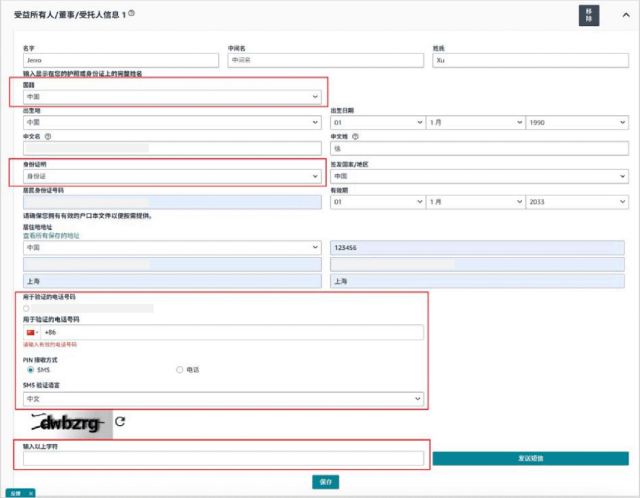The image size is (640, 498).
Task: Select the SMS PIN delivery option
Action: (x=31, y=369)
